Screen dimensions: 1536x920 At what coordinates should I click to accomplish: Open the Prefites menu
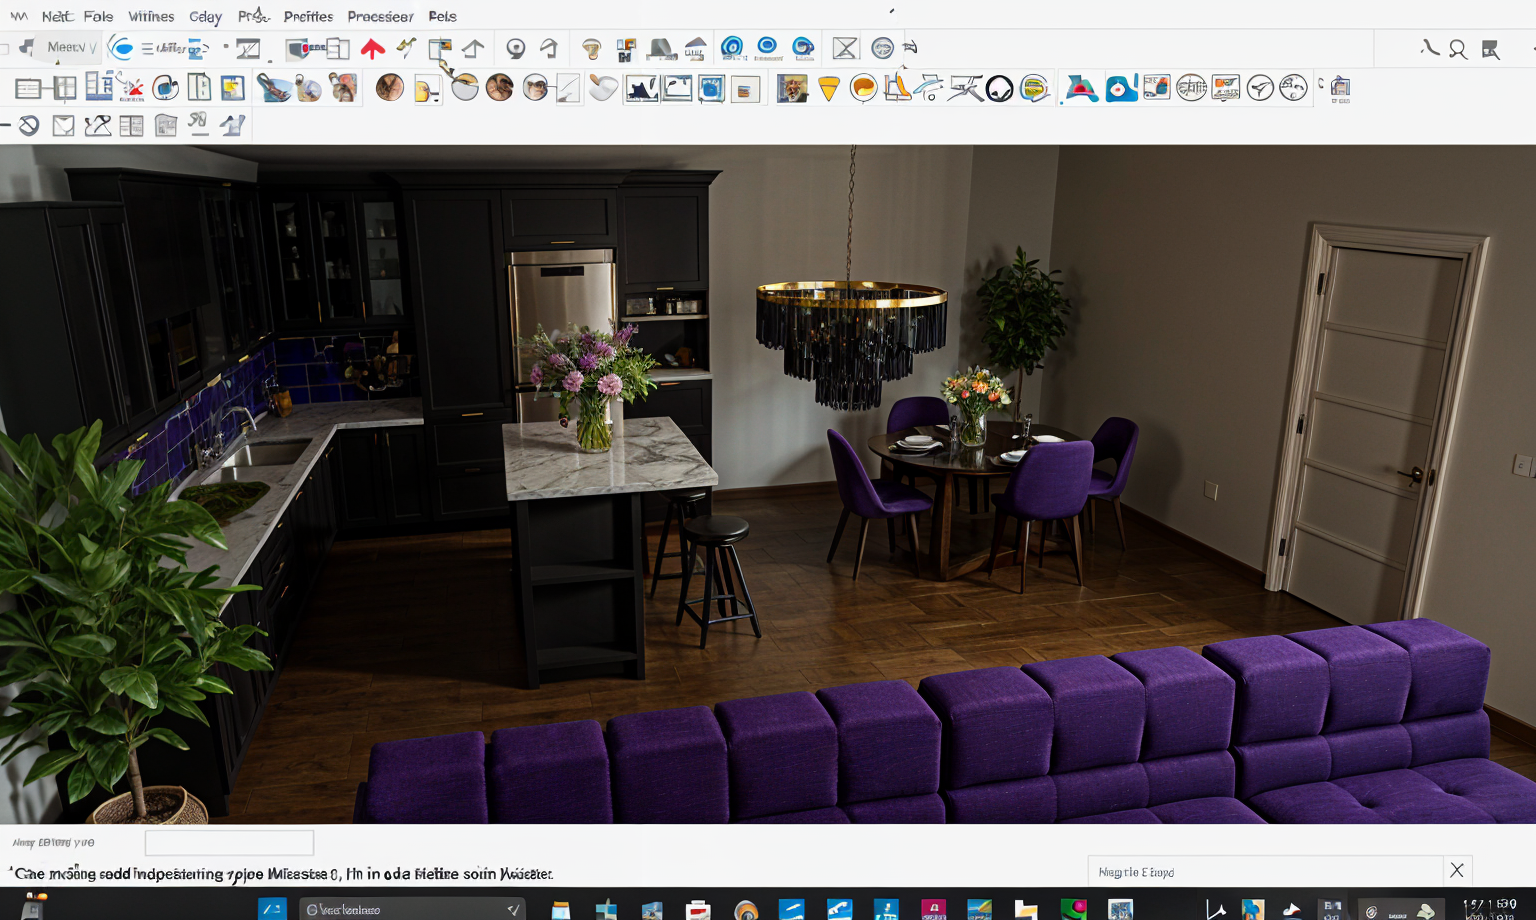(x=308, y=16)
